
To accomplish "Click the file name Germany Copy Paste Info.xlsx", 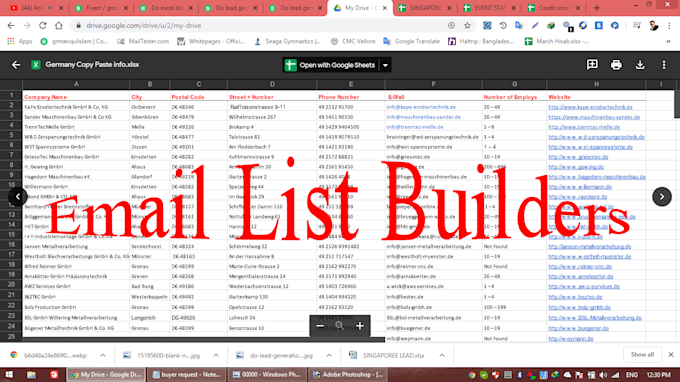I will 92,65.
